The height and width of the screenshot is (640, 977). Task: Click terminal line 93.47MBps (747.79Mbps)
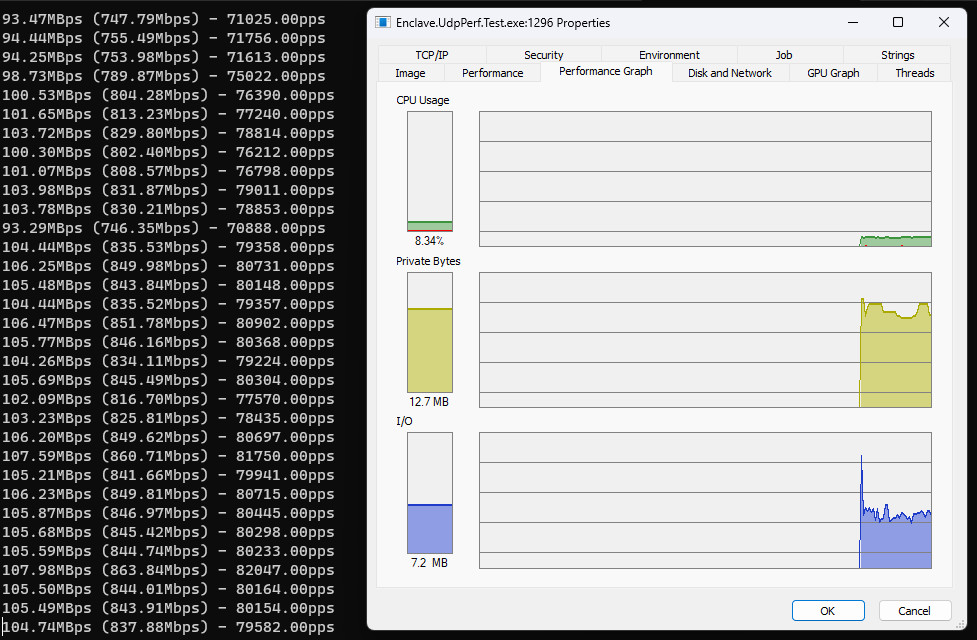click(x=163, y=19)
